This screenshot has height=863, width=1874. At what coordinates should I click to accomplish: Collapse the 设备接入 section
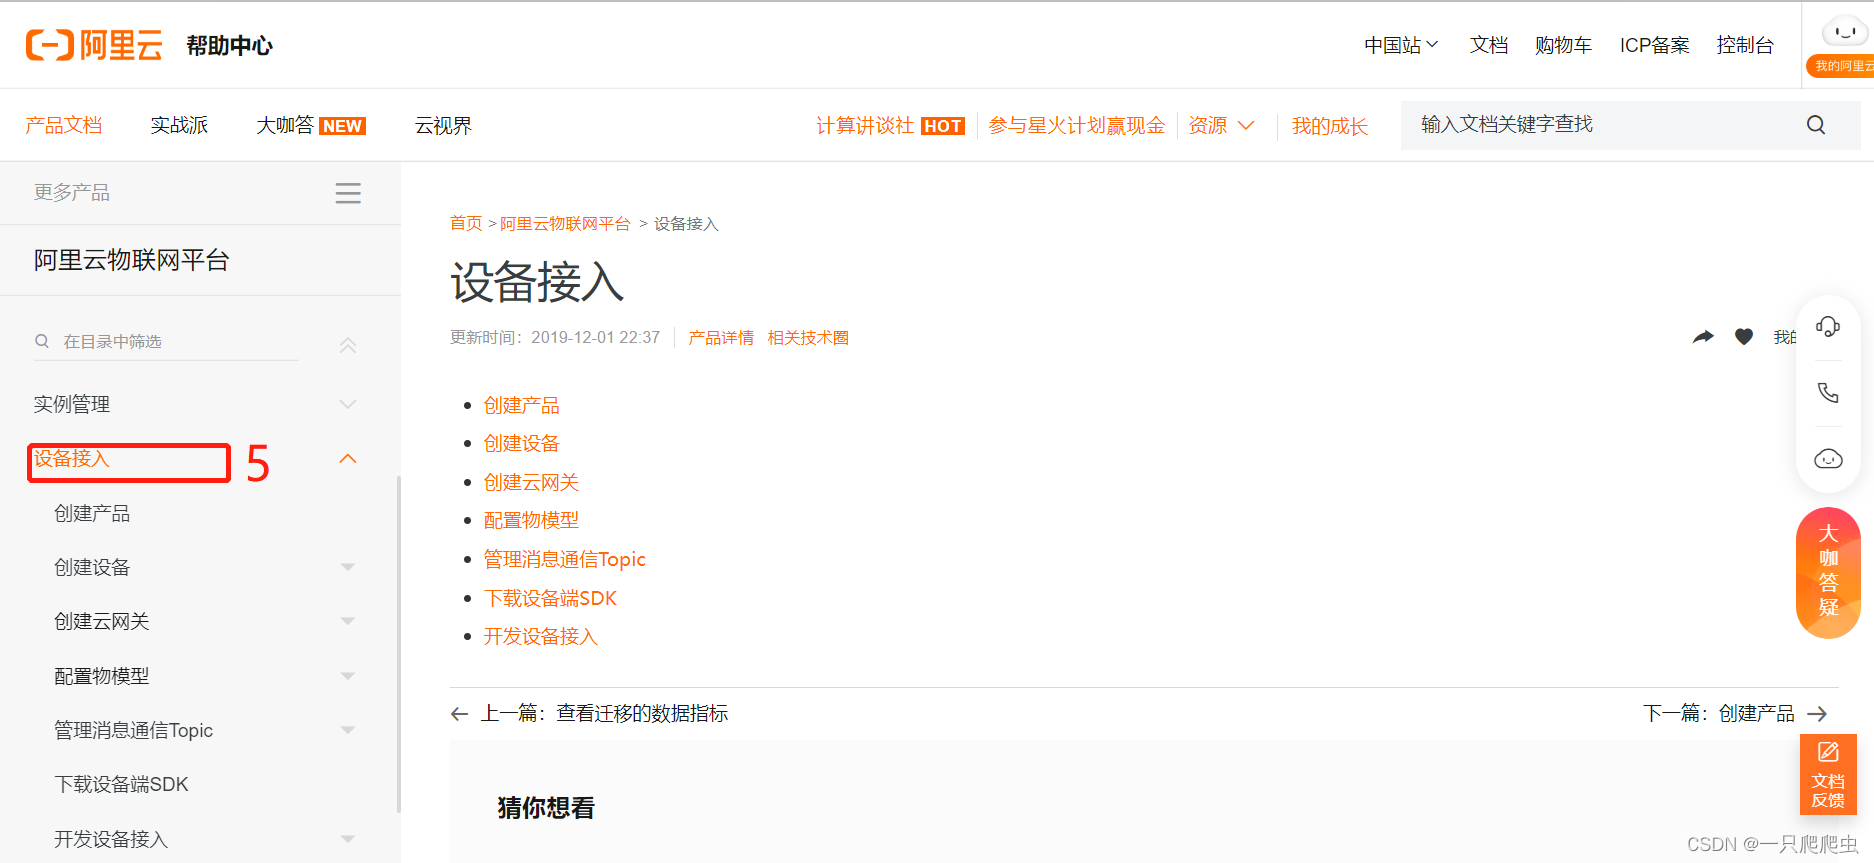pyautogui.click(x=348, y=459)
